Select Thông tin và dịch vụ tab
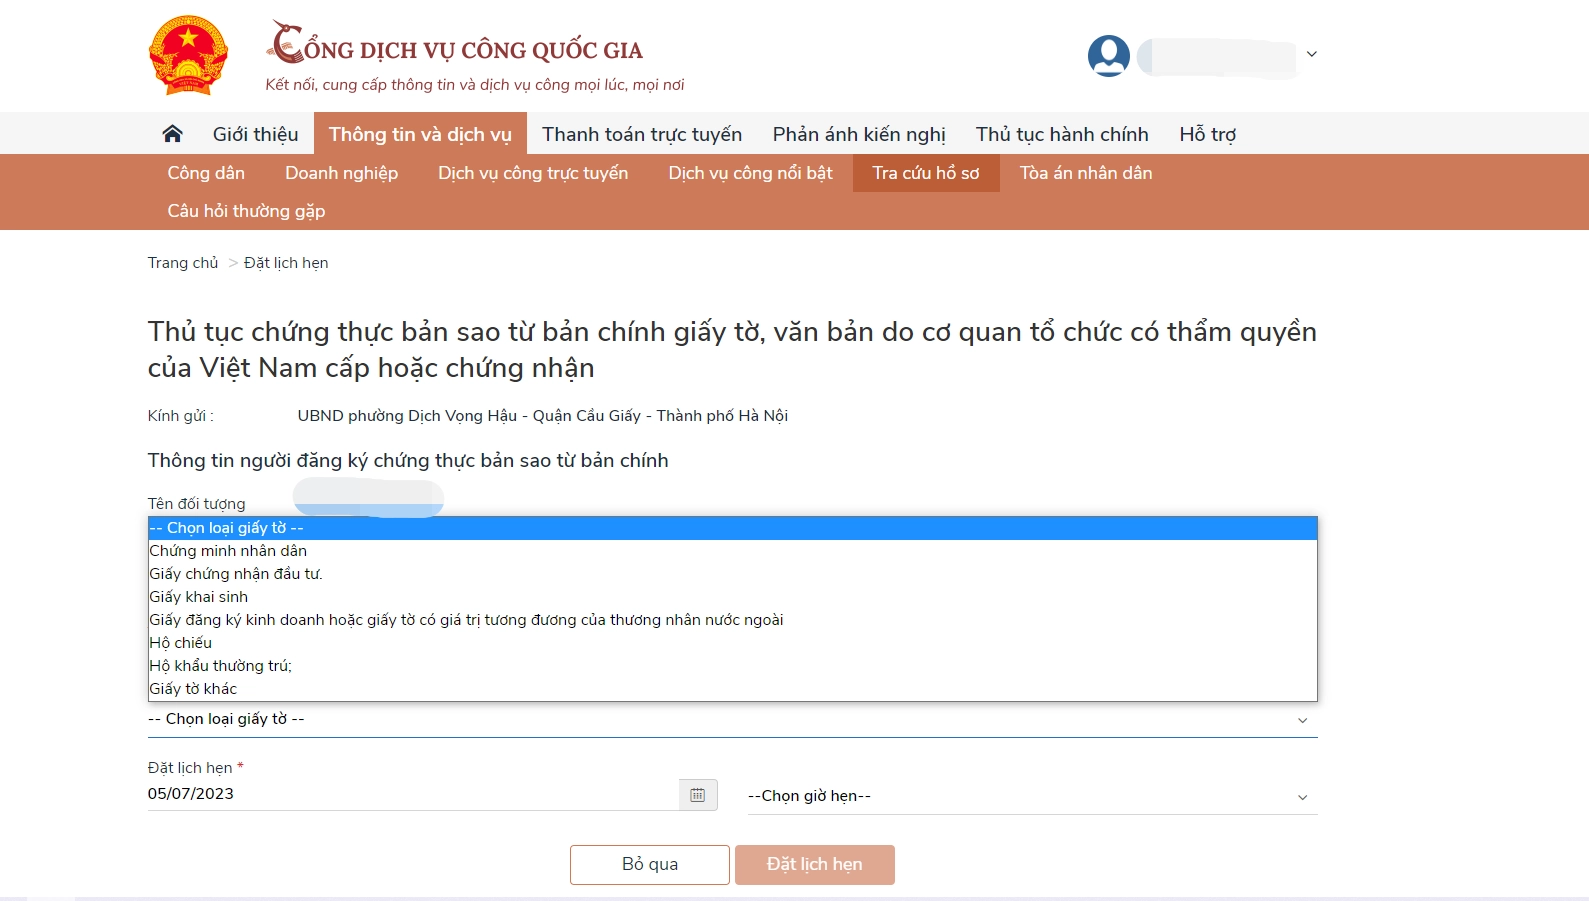The width and height of the screenshot is (1589, 901). click(420, 134)
